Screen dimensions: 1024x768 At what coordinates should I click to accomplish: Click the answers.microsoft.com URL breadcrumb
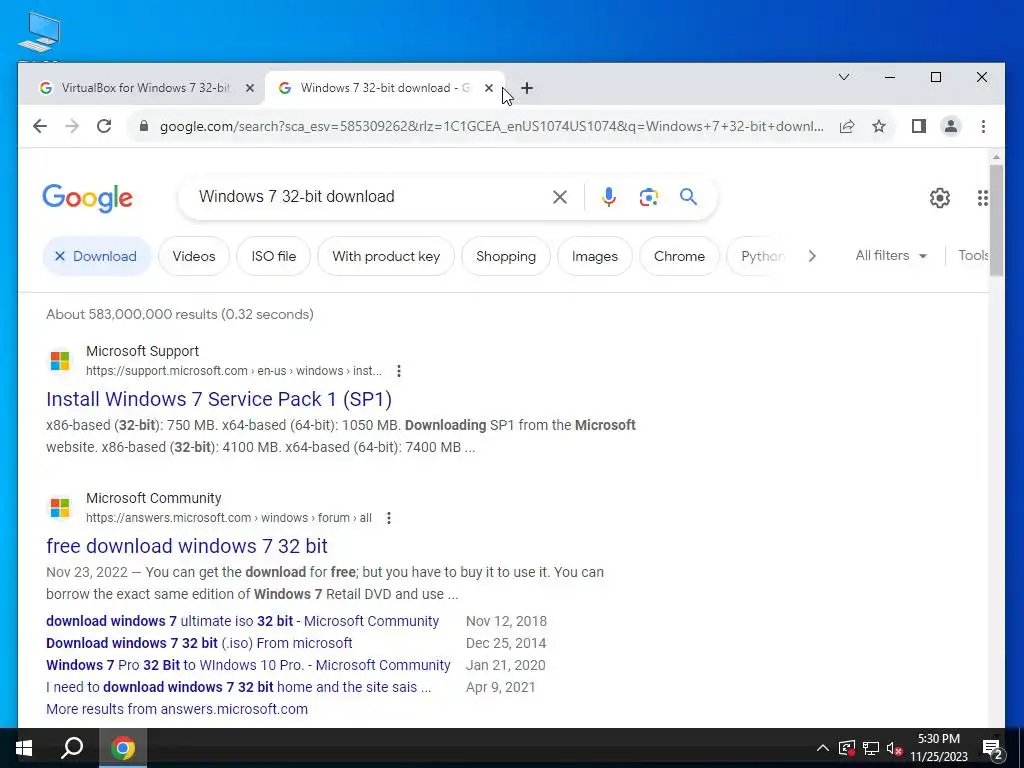coord(229,518)
